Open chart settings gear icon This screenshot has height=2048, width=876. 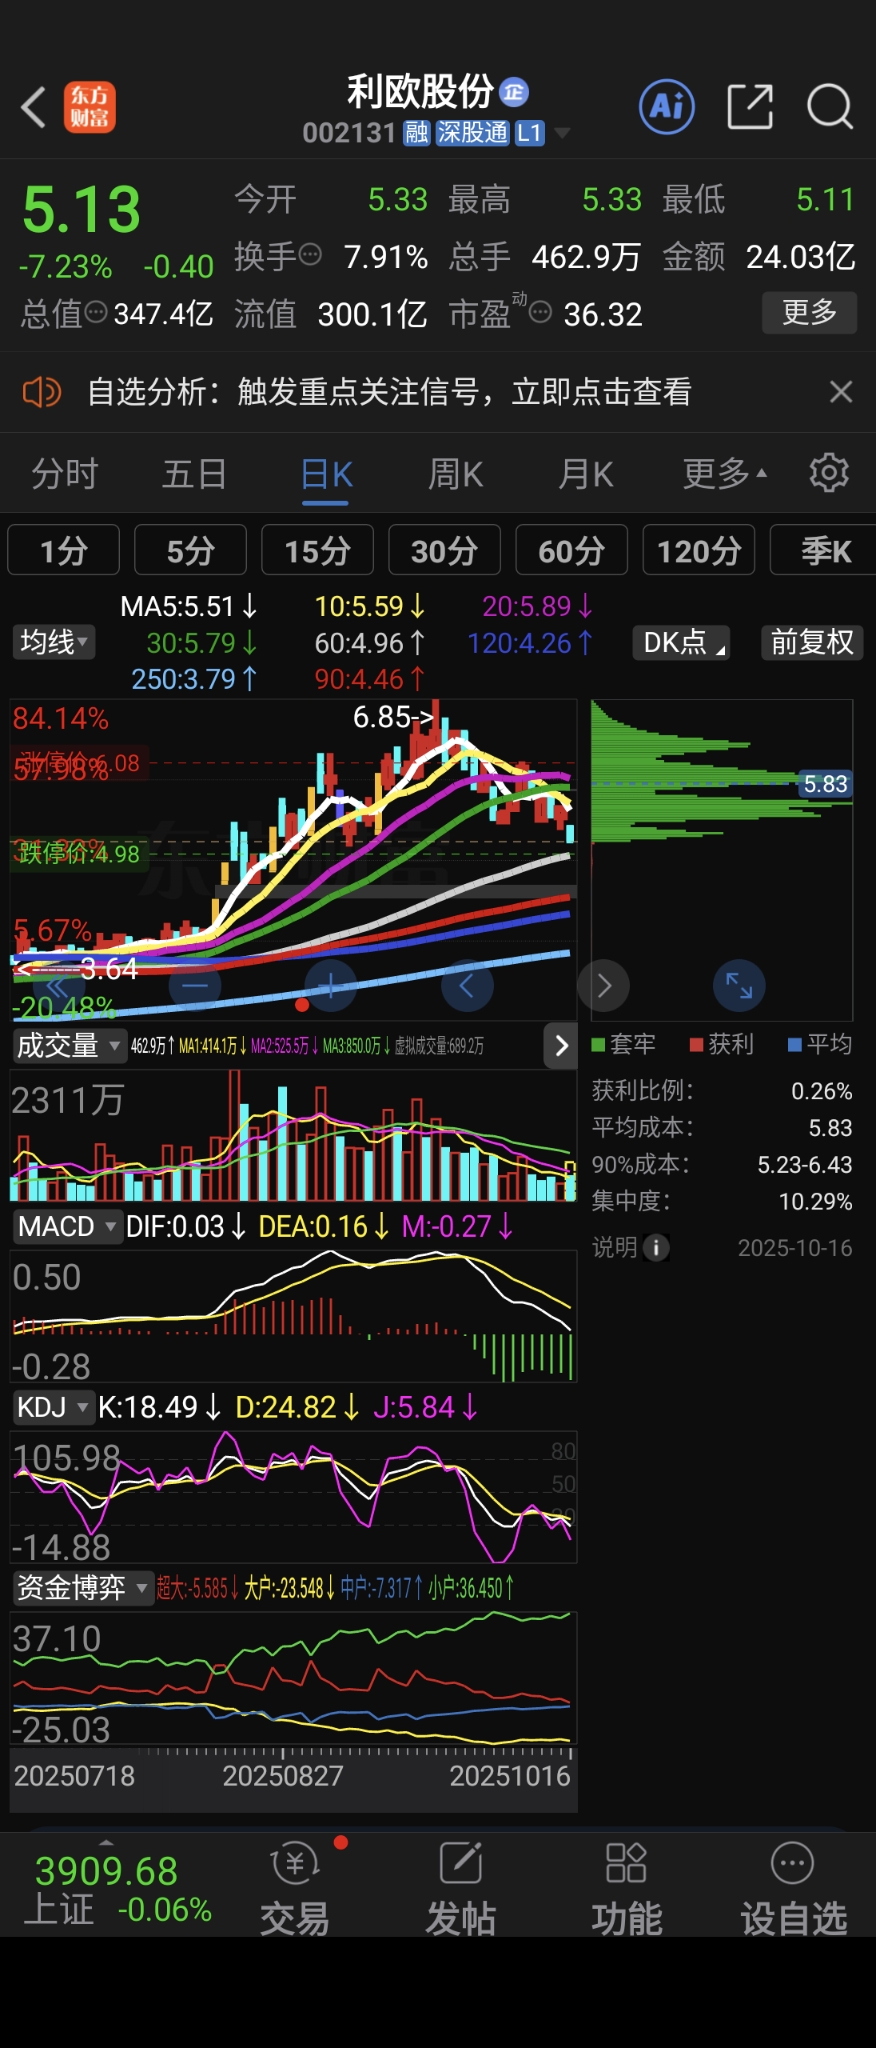(829, 472)
